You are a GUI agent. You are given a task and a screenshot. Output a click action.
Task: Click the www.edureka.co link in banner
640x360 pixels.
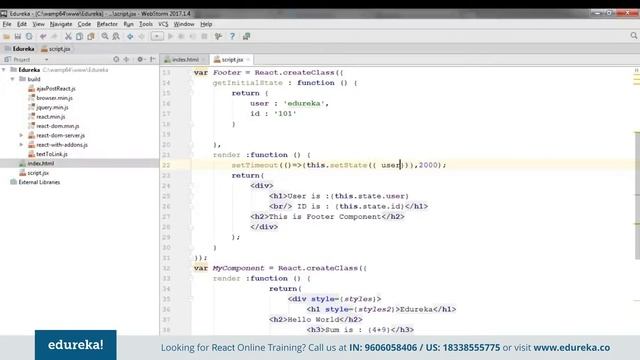click(571, 348)
